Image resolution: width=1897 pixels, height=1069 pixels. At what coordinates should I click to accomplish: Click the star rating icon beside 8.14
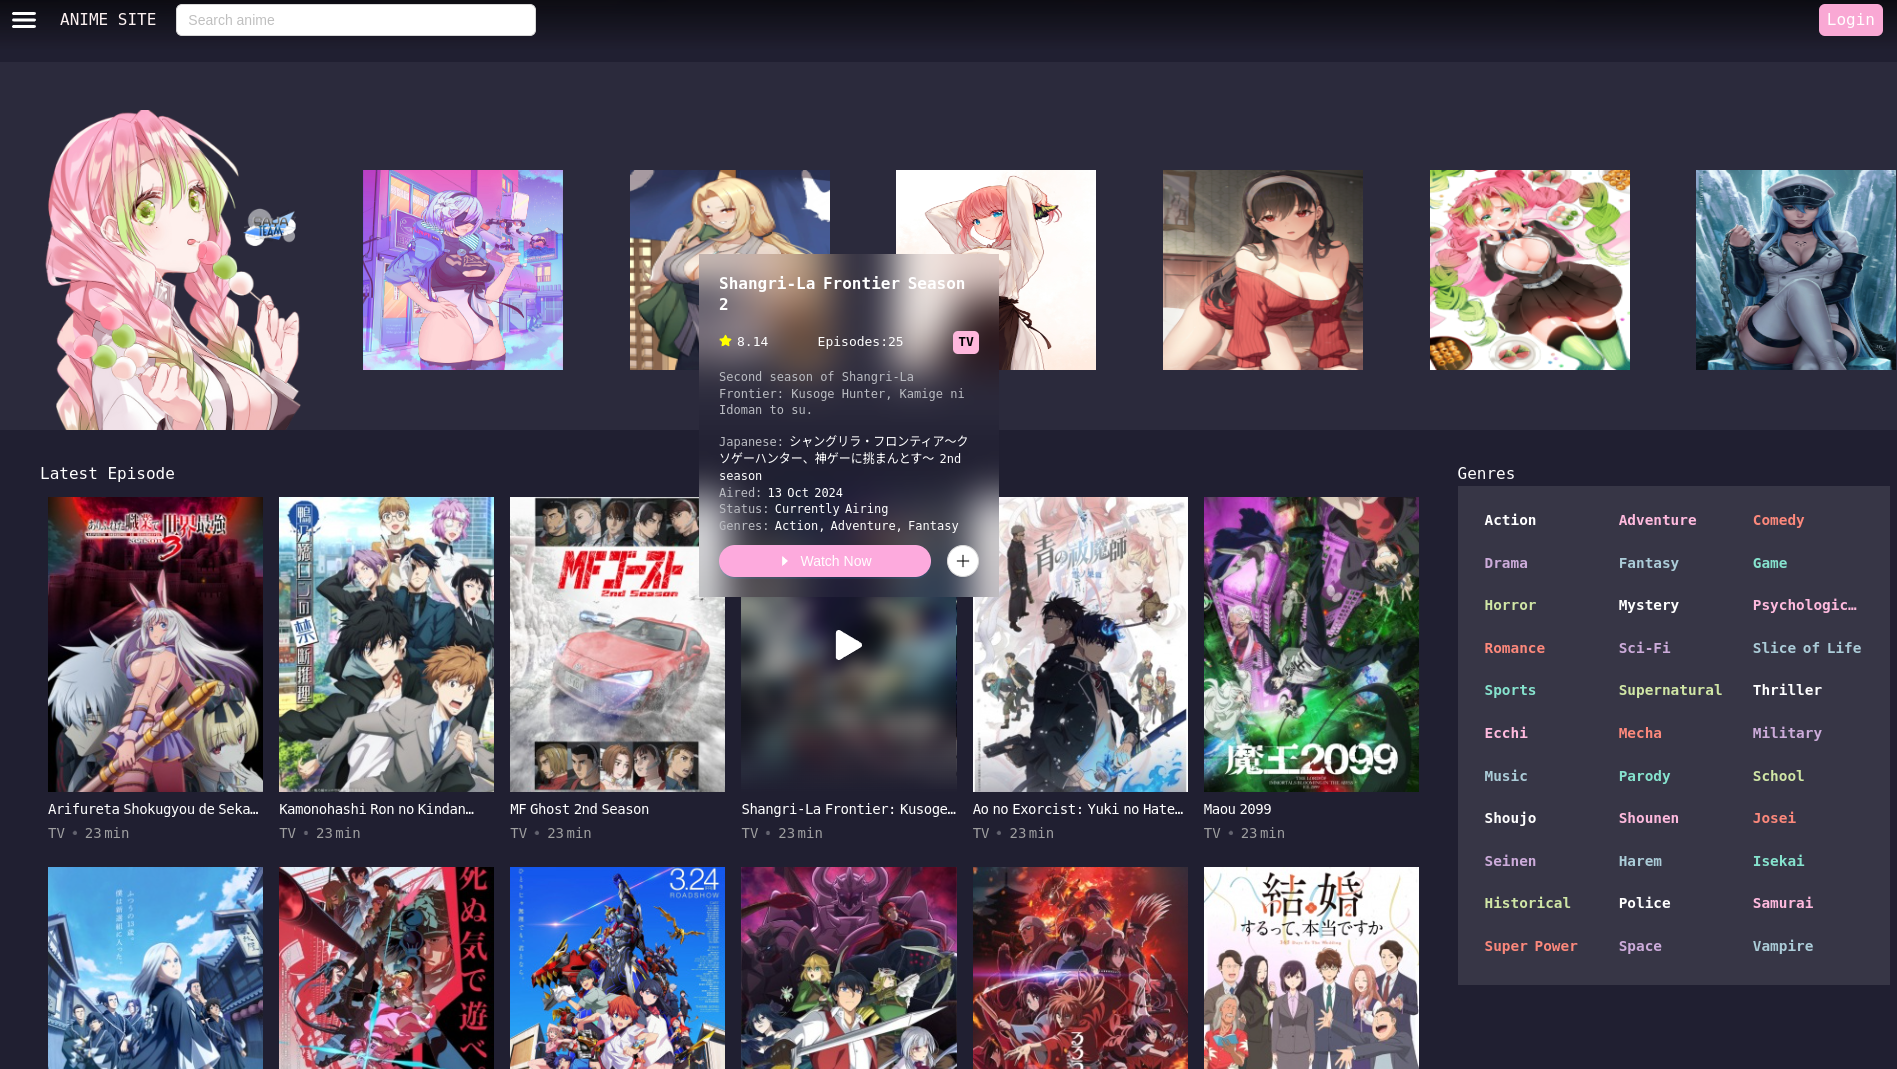tap(725, 341)
